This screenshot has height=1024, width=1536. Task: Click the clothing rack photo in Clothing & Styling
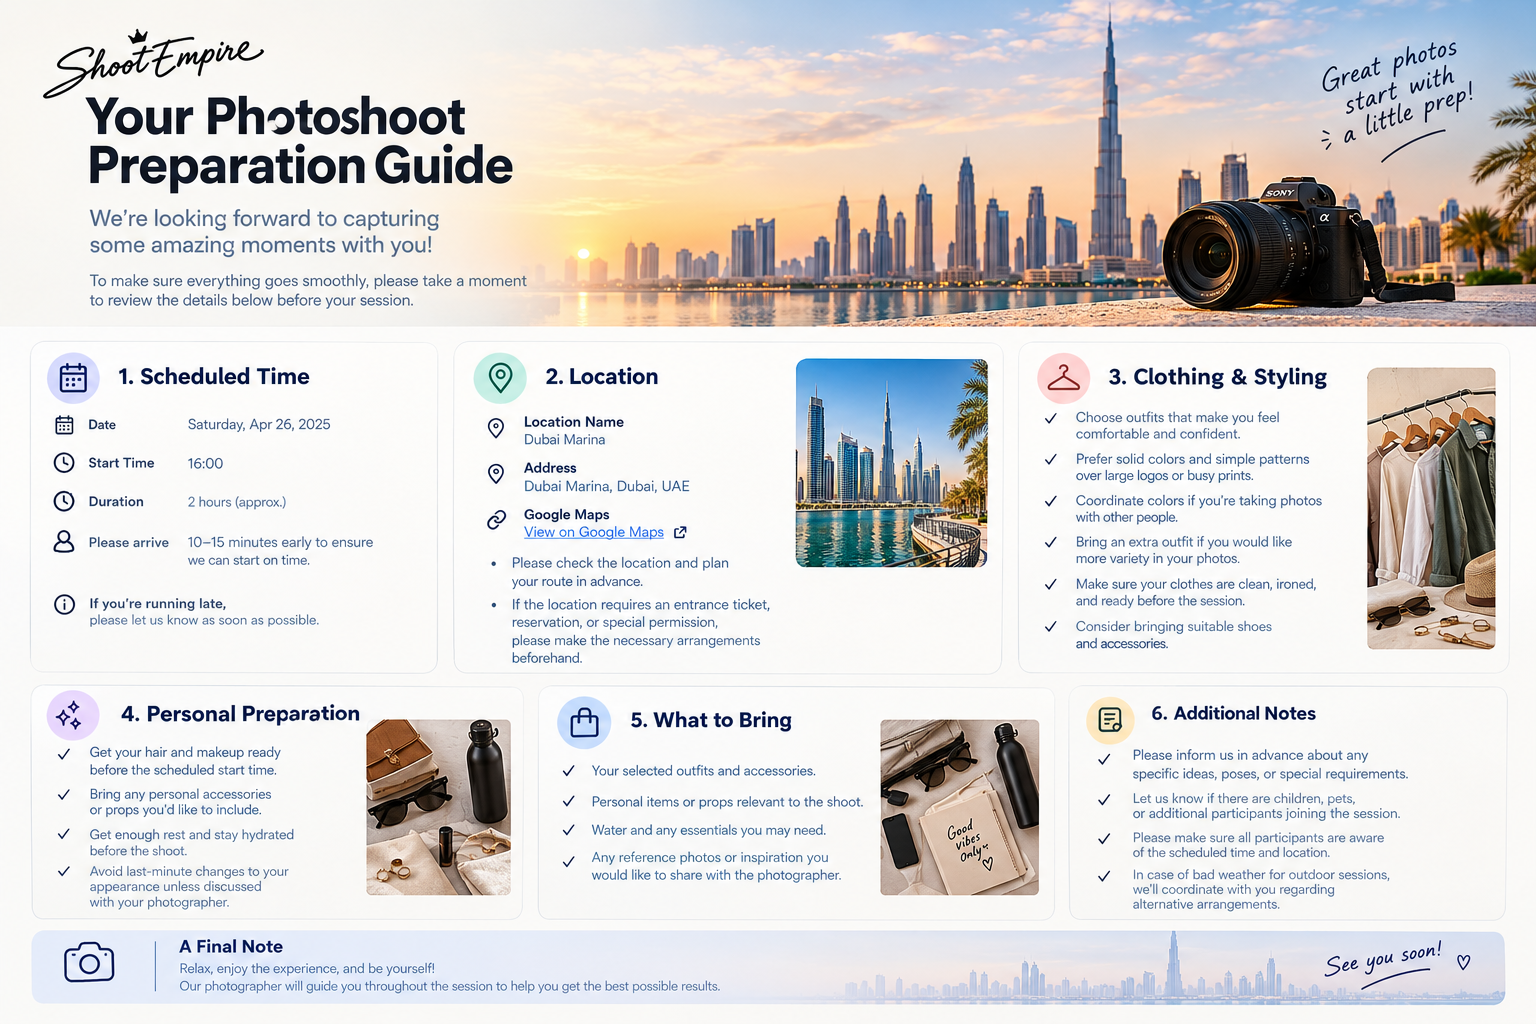click(x=1431, y=508)
